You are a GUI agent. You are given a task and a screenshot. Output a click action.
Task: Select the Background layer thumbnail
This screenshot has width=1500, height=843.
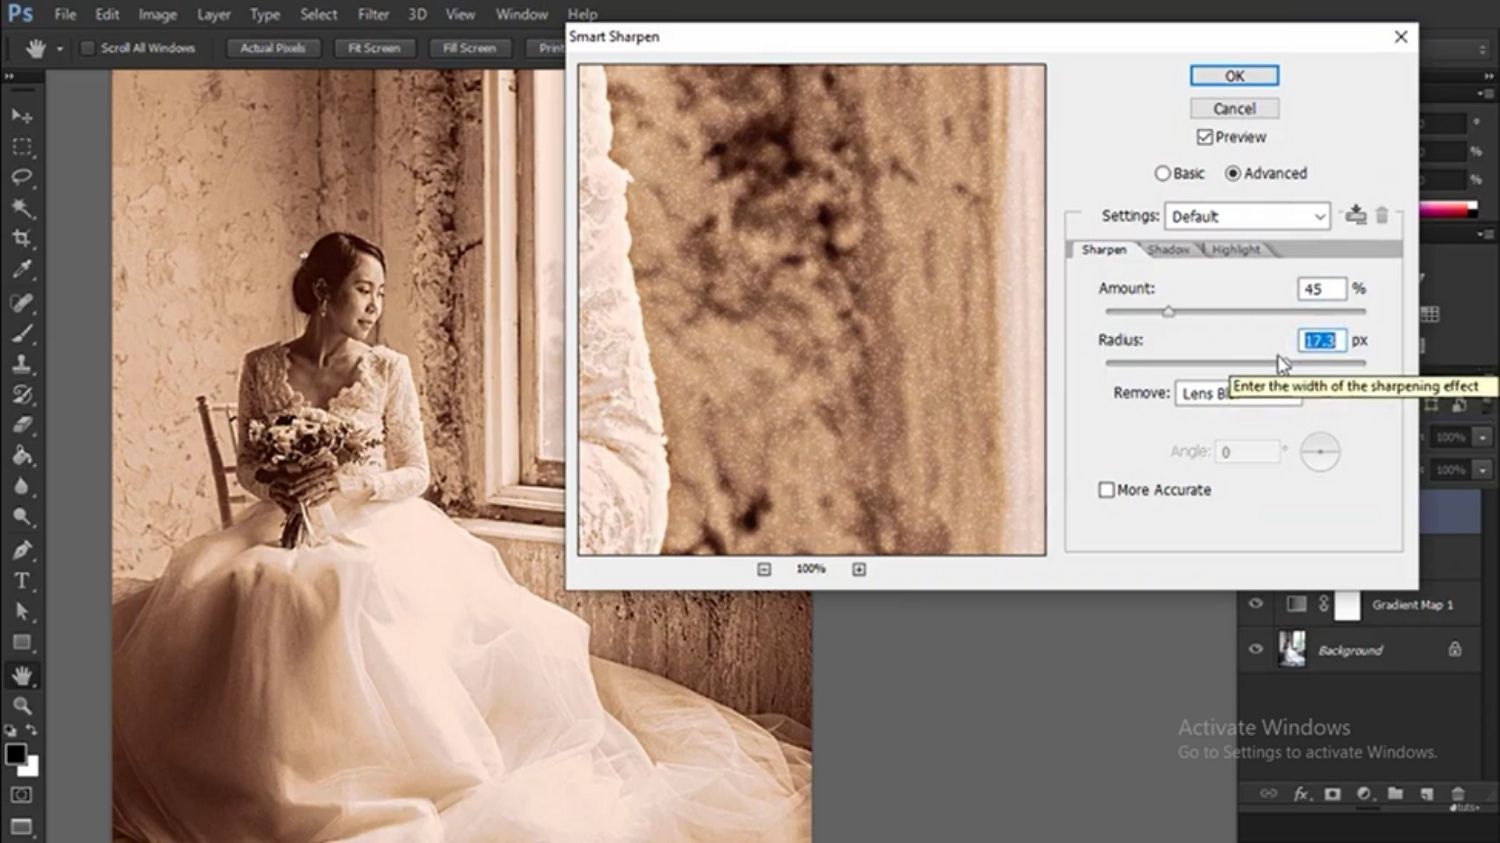point(1292,649)
